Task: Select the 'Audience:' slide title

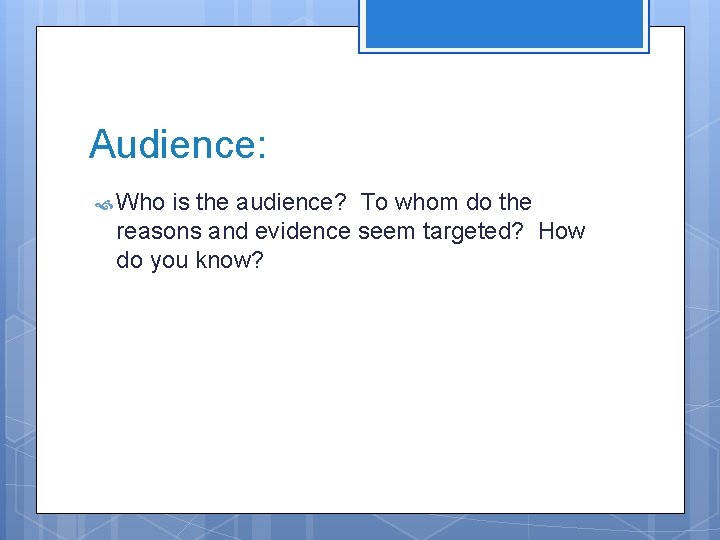Action: tap(178, 144)
